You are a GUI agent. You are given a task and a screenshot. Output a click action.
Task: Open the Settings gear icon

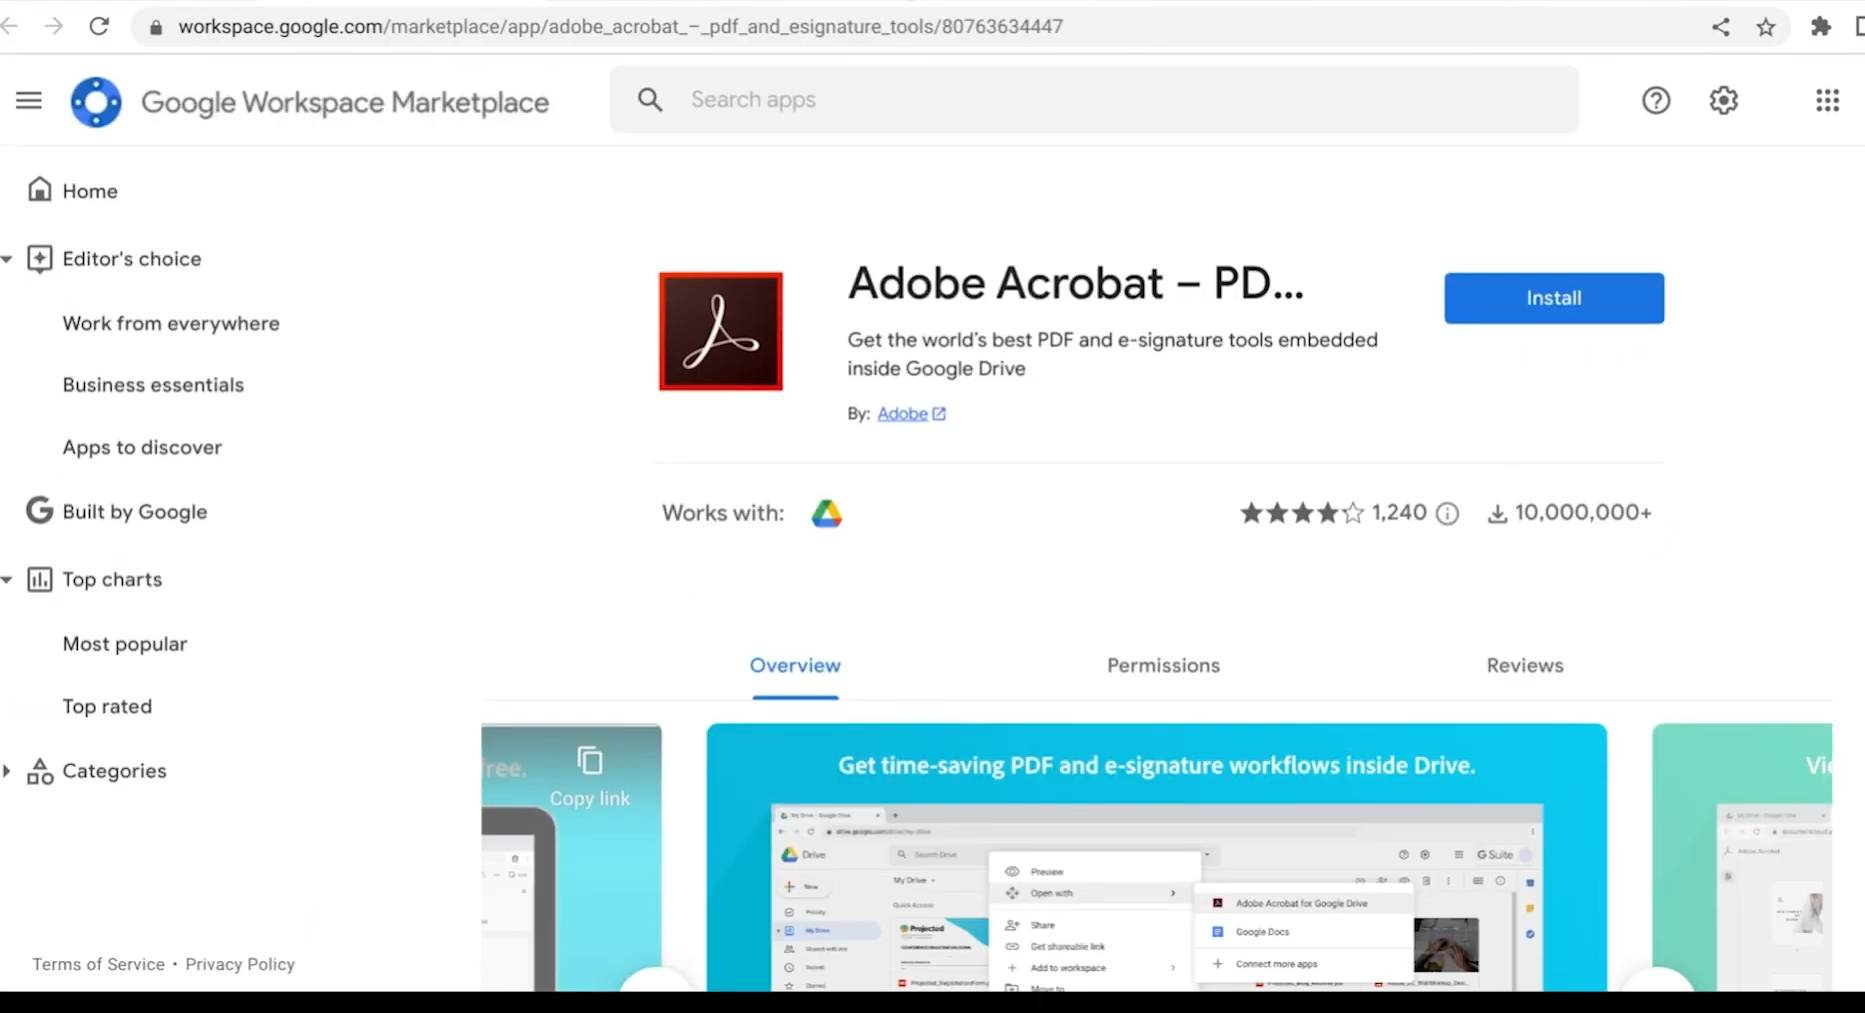pos(1724,100)
